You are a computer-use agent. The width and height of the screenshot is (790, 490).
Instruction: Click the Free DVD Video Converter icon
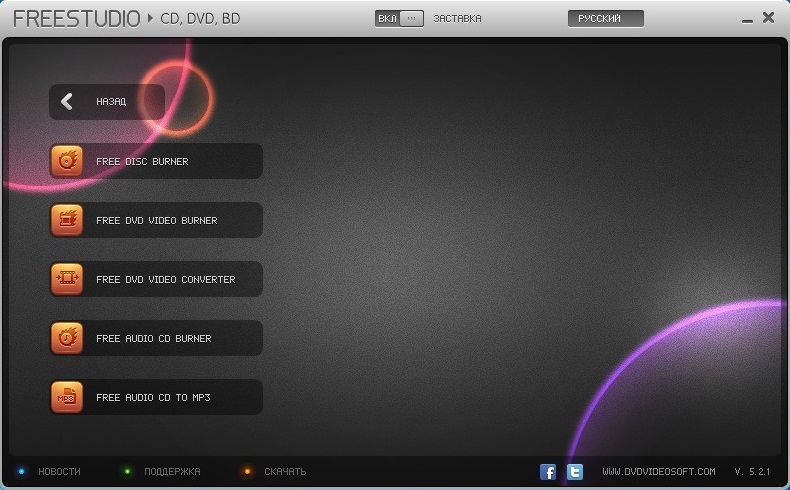(67, 279)
